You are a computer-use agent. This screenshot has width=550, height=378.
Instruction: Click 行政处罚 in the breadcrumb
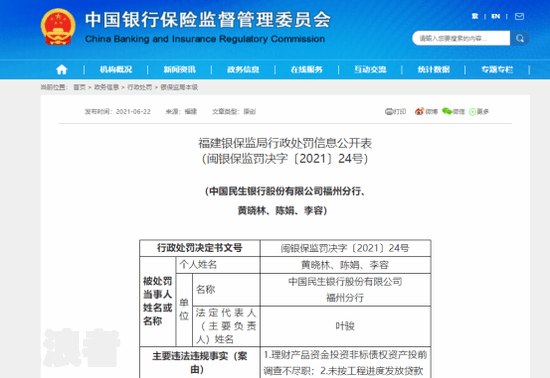tap(140, 87)
